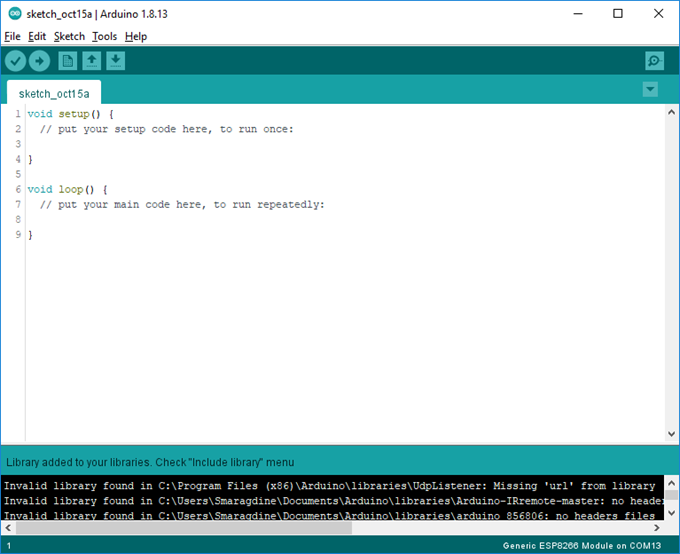Click the 'put your main code here' comment

[182, 205]
